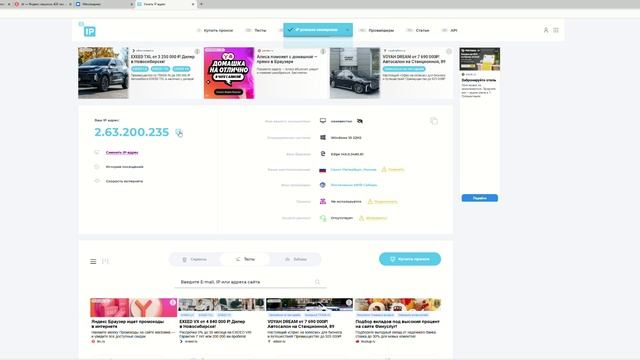Click the 2IP site logo
Image resolution: width=640 pixels, height=360 pixels.
point(87,30)
